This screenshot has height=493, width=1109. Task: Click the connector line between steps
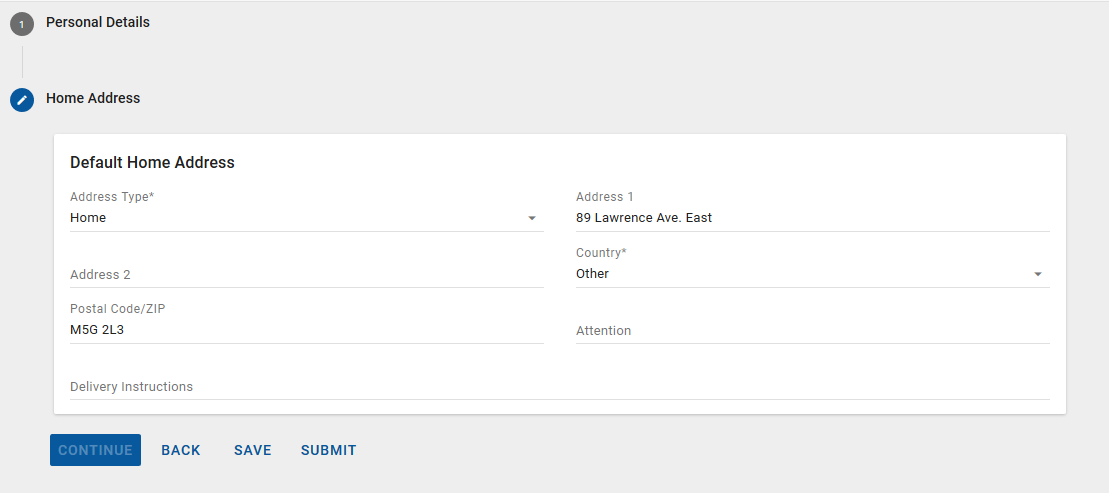click(x=22, y=61)
